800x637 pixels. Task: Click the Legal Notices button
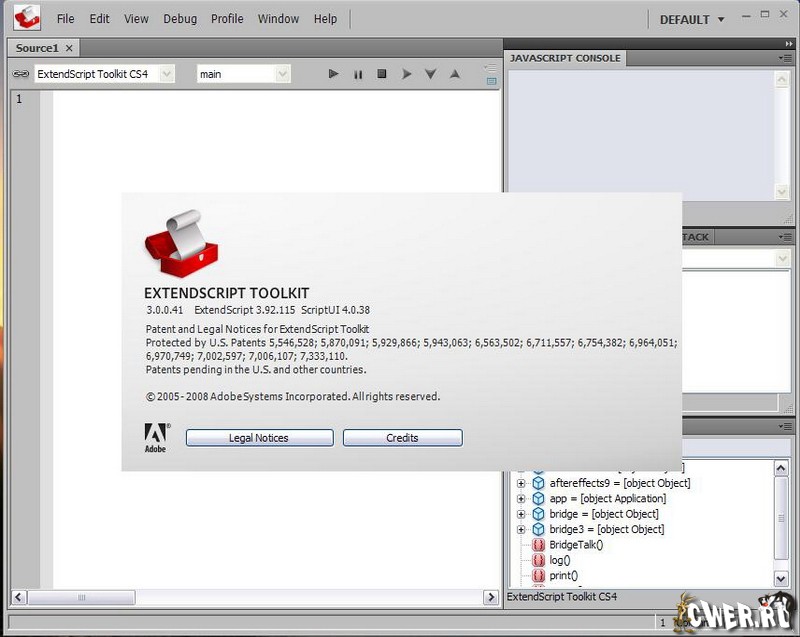coord(260,438)
